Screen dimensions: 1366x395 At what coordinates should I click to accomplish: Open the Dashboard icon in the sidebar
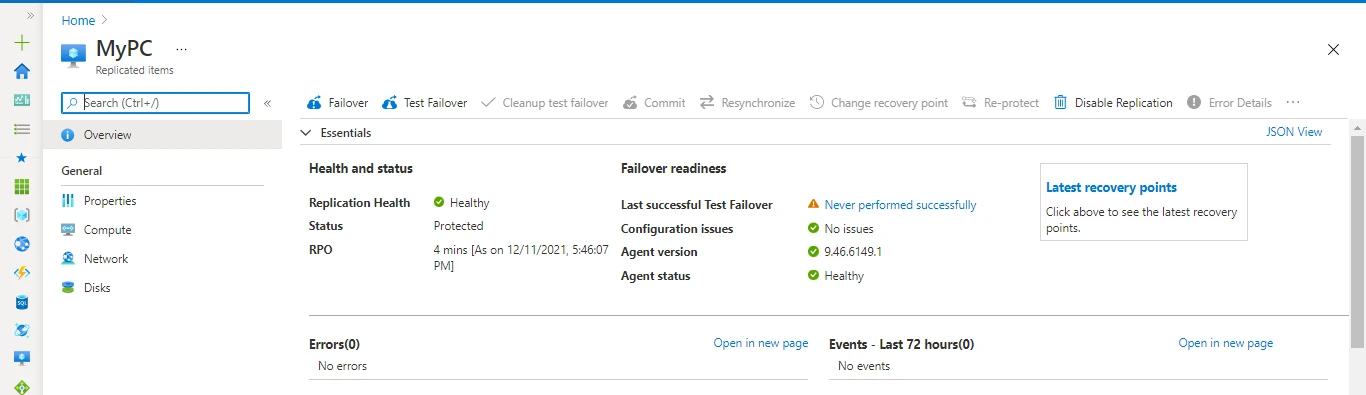(x=22, y=100)
